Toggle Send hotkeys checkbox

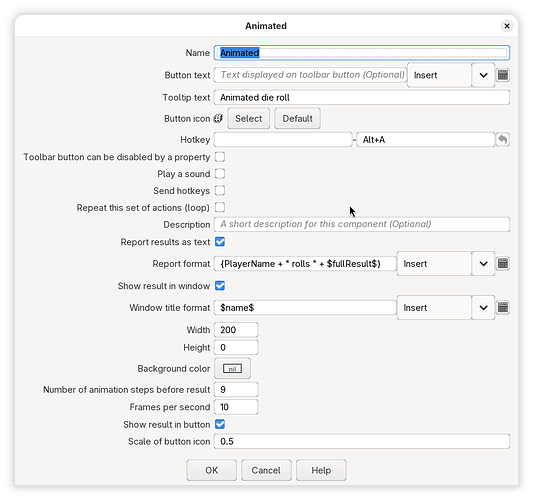click(x=220, y=190)
